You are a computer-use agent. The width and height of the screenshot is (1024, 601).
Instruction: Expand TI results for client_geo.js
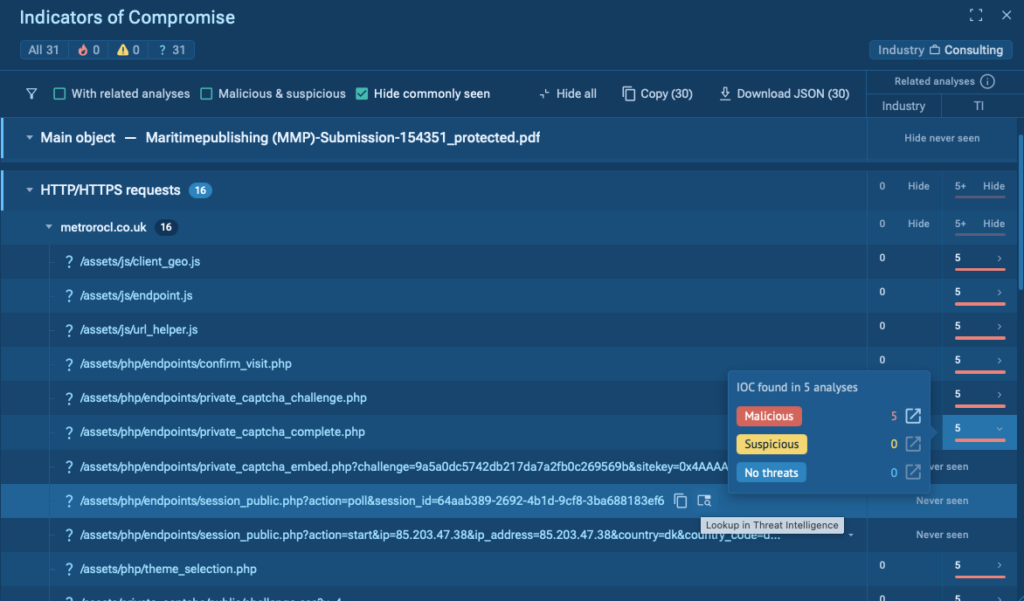click(x=999, y=258)
